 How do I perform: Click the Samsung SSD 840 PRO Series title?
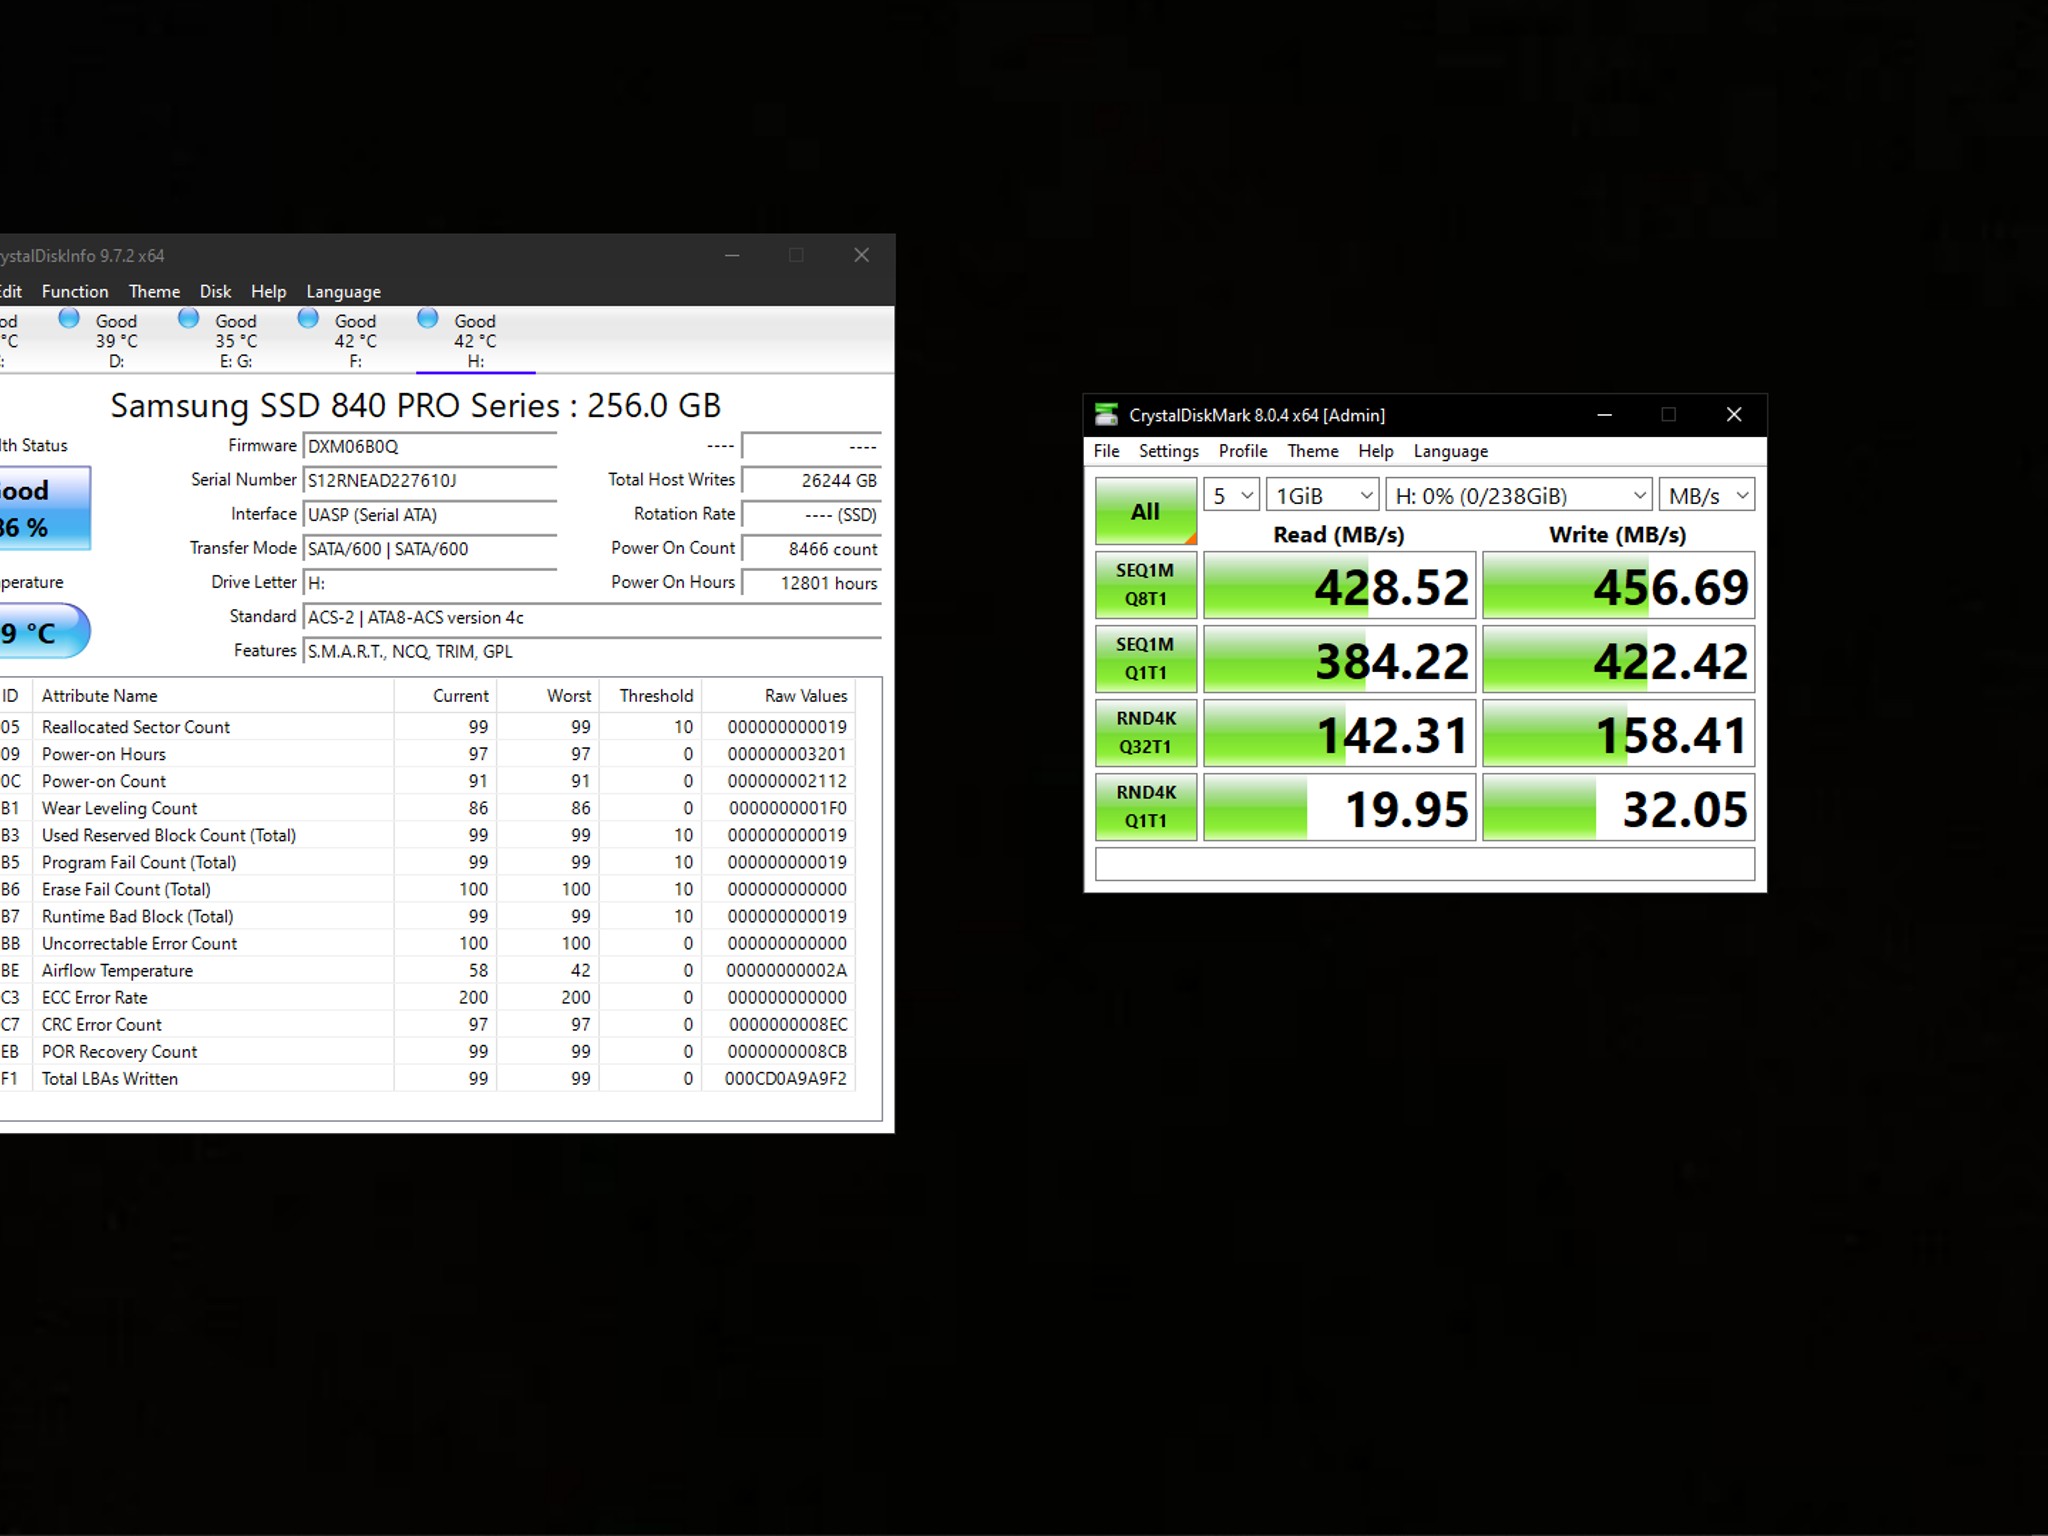pyautogui.click(x=415, y=405)
